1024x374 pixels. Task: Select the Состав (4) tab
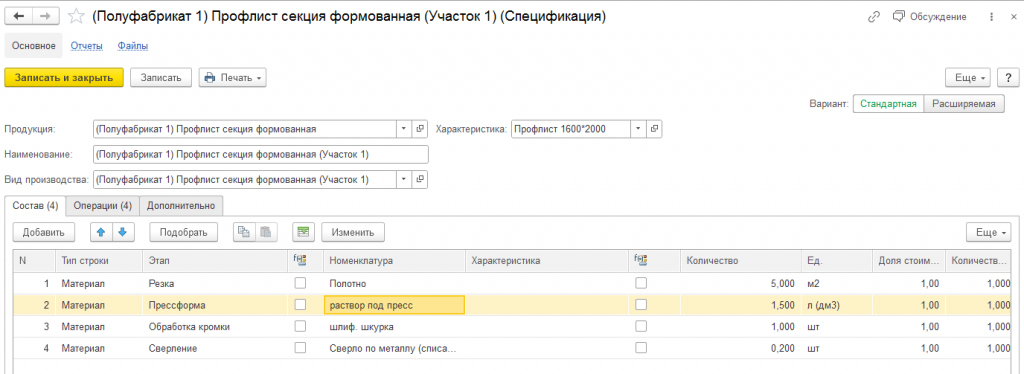click(x=36, y=206)
